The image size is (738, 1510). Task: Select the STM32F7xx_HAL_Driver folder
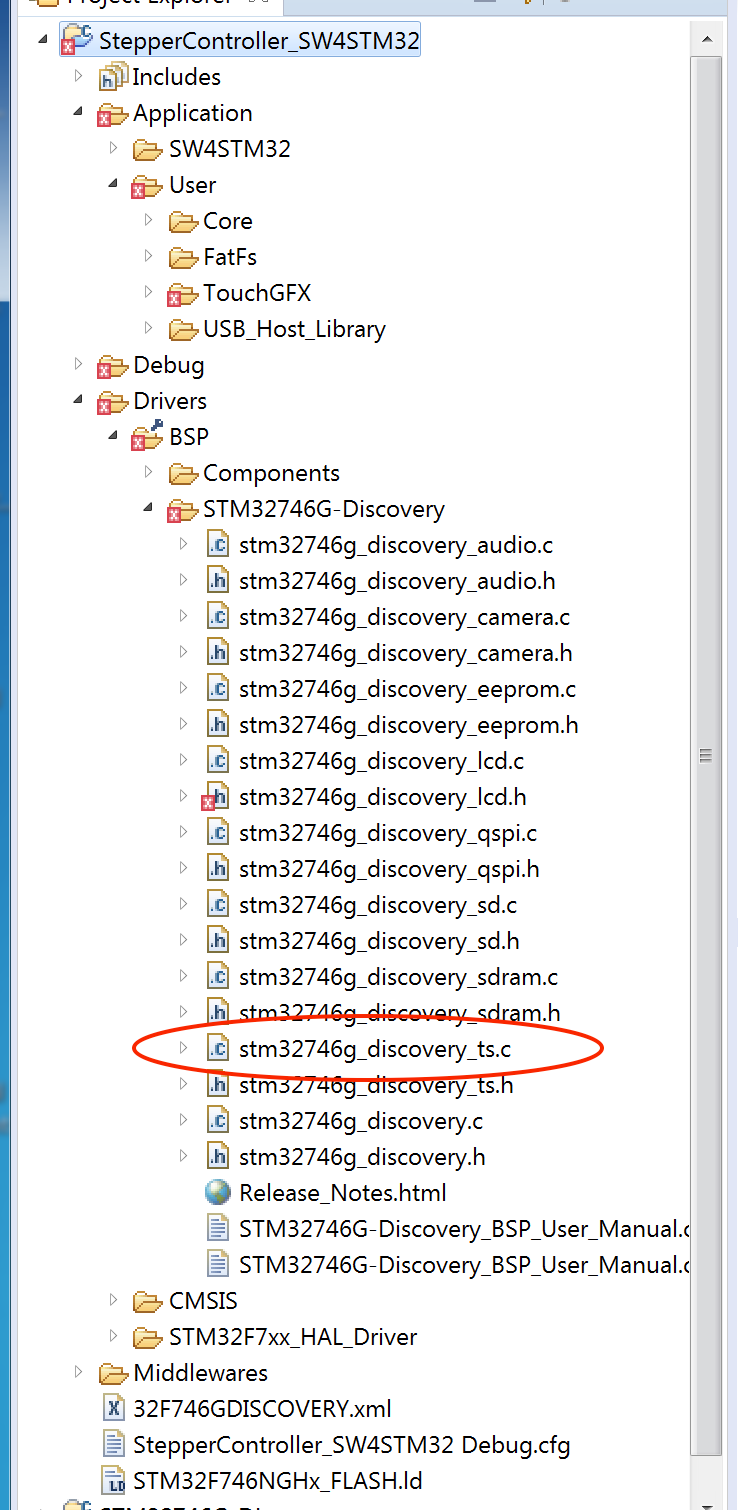tap(292, 1337)
